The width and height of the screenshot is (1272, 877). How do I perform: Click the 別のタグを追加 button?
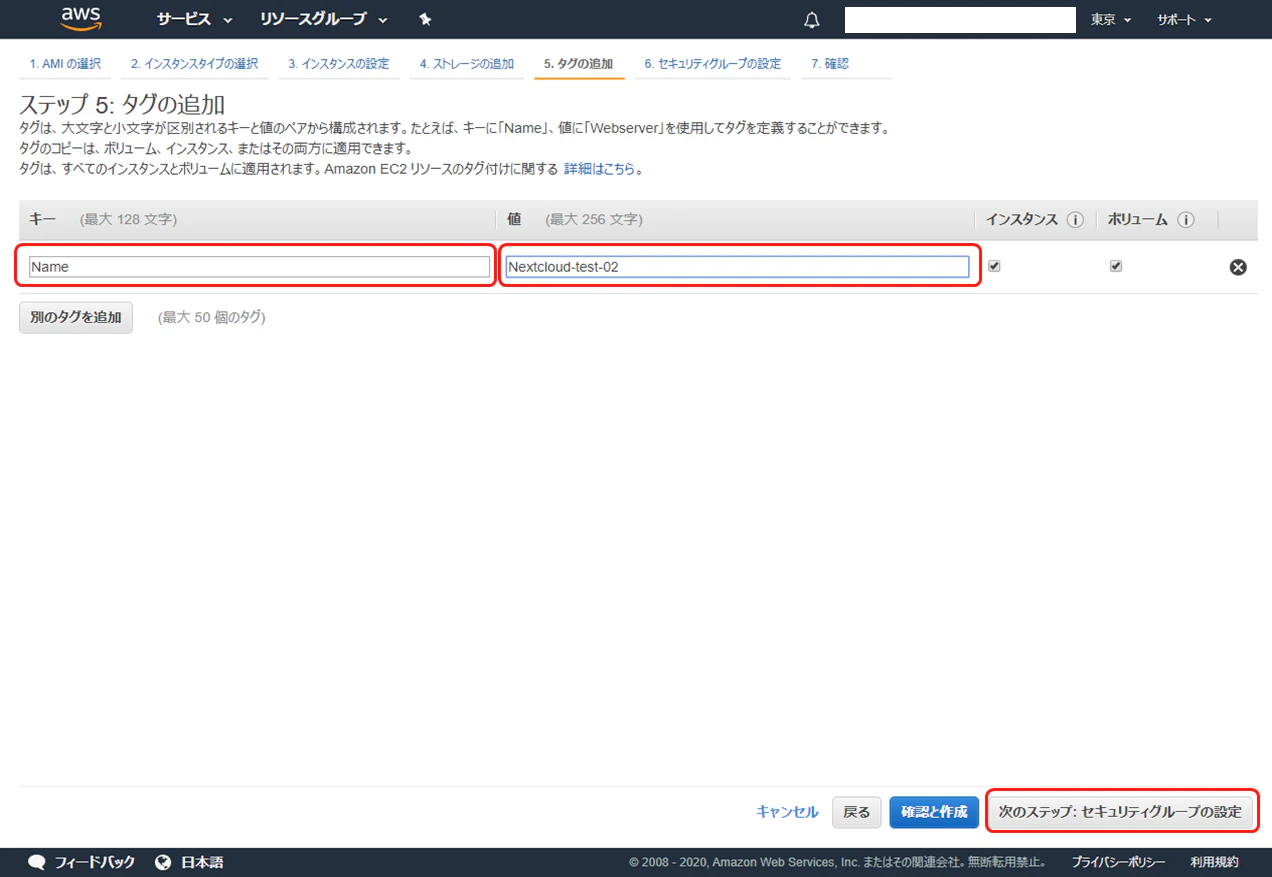(76, 317)
